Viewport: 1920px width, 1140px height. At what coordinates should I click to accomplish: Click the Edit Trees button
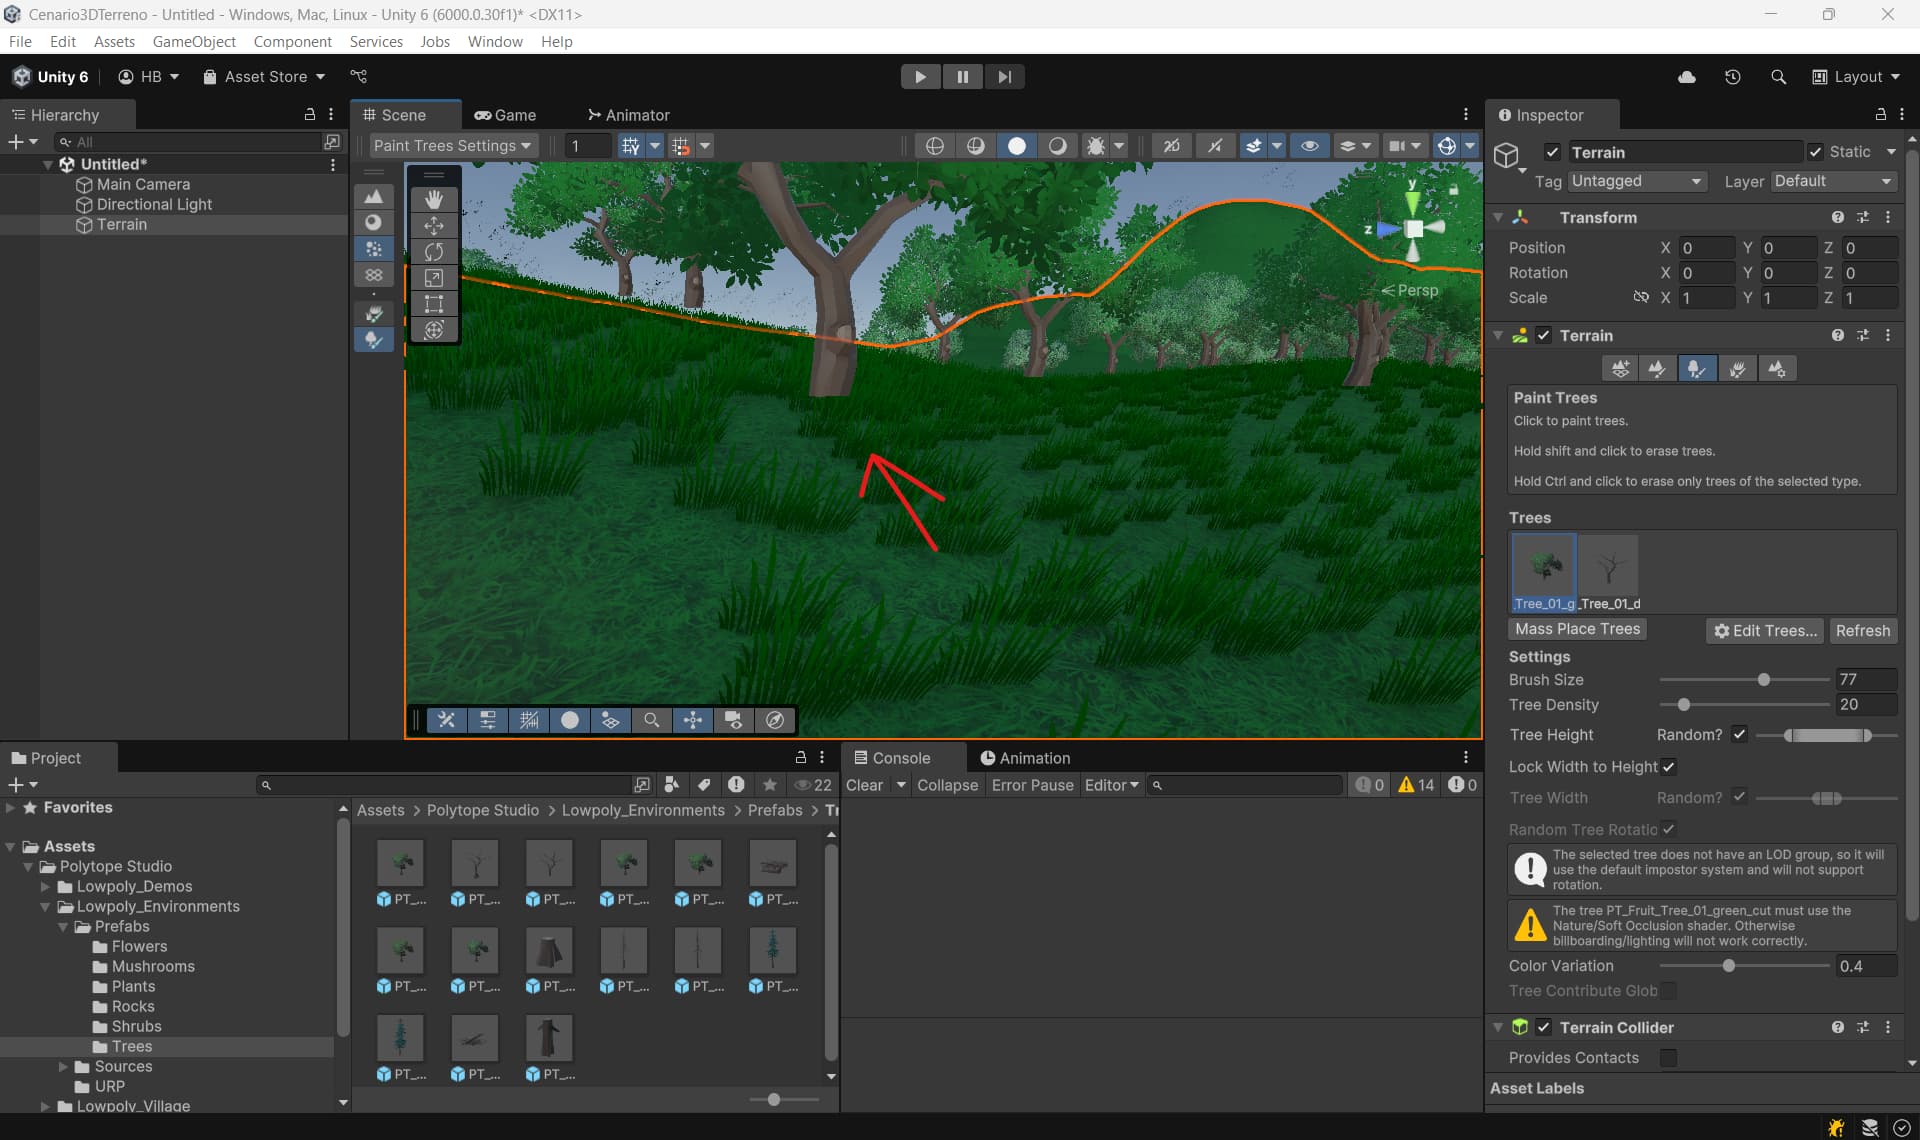click(1764, 631)
